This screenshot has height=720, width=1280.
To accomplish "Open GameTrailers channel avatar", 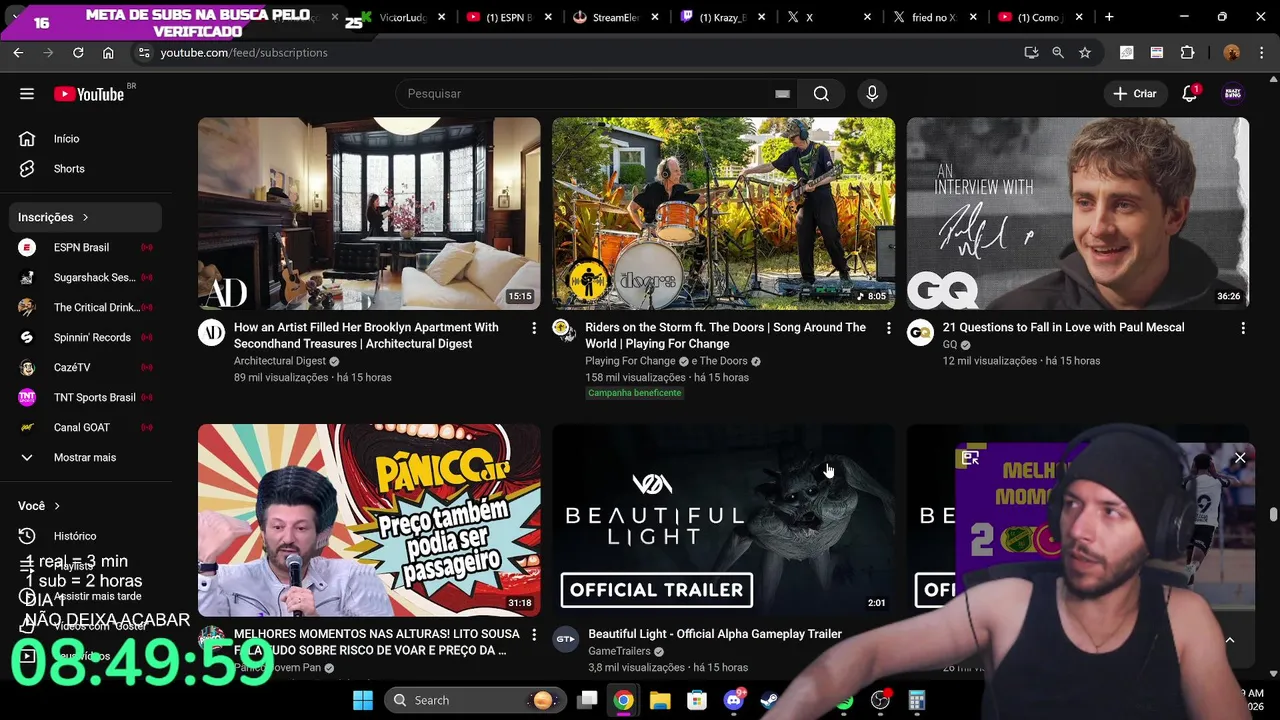I will pos(566,640).
